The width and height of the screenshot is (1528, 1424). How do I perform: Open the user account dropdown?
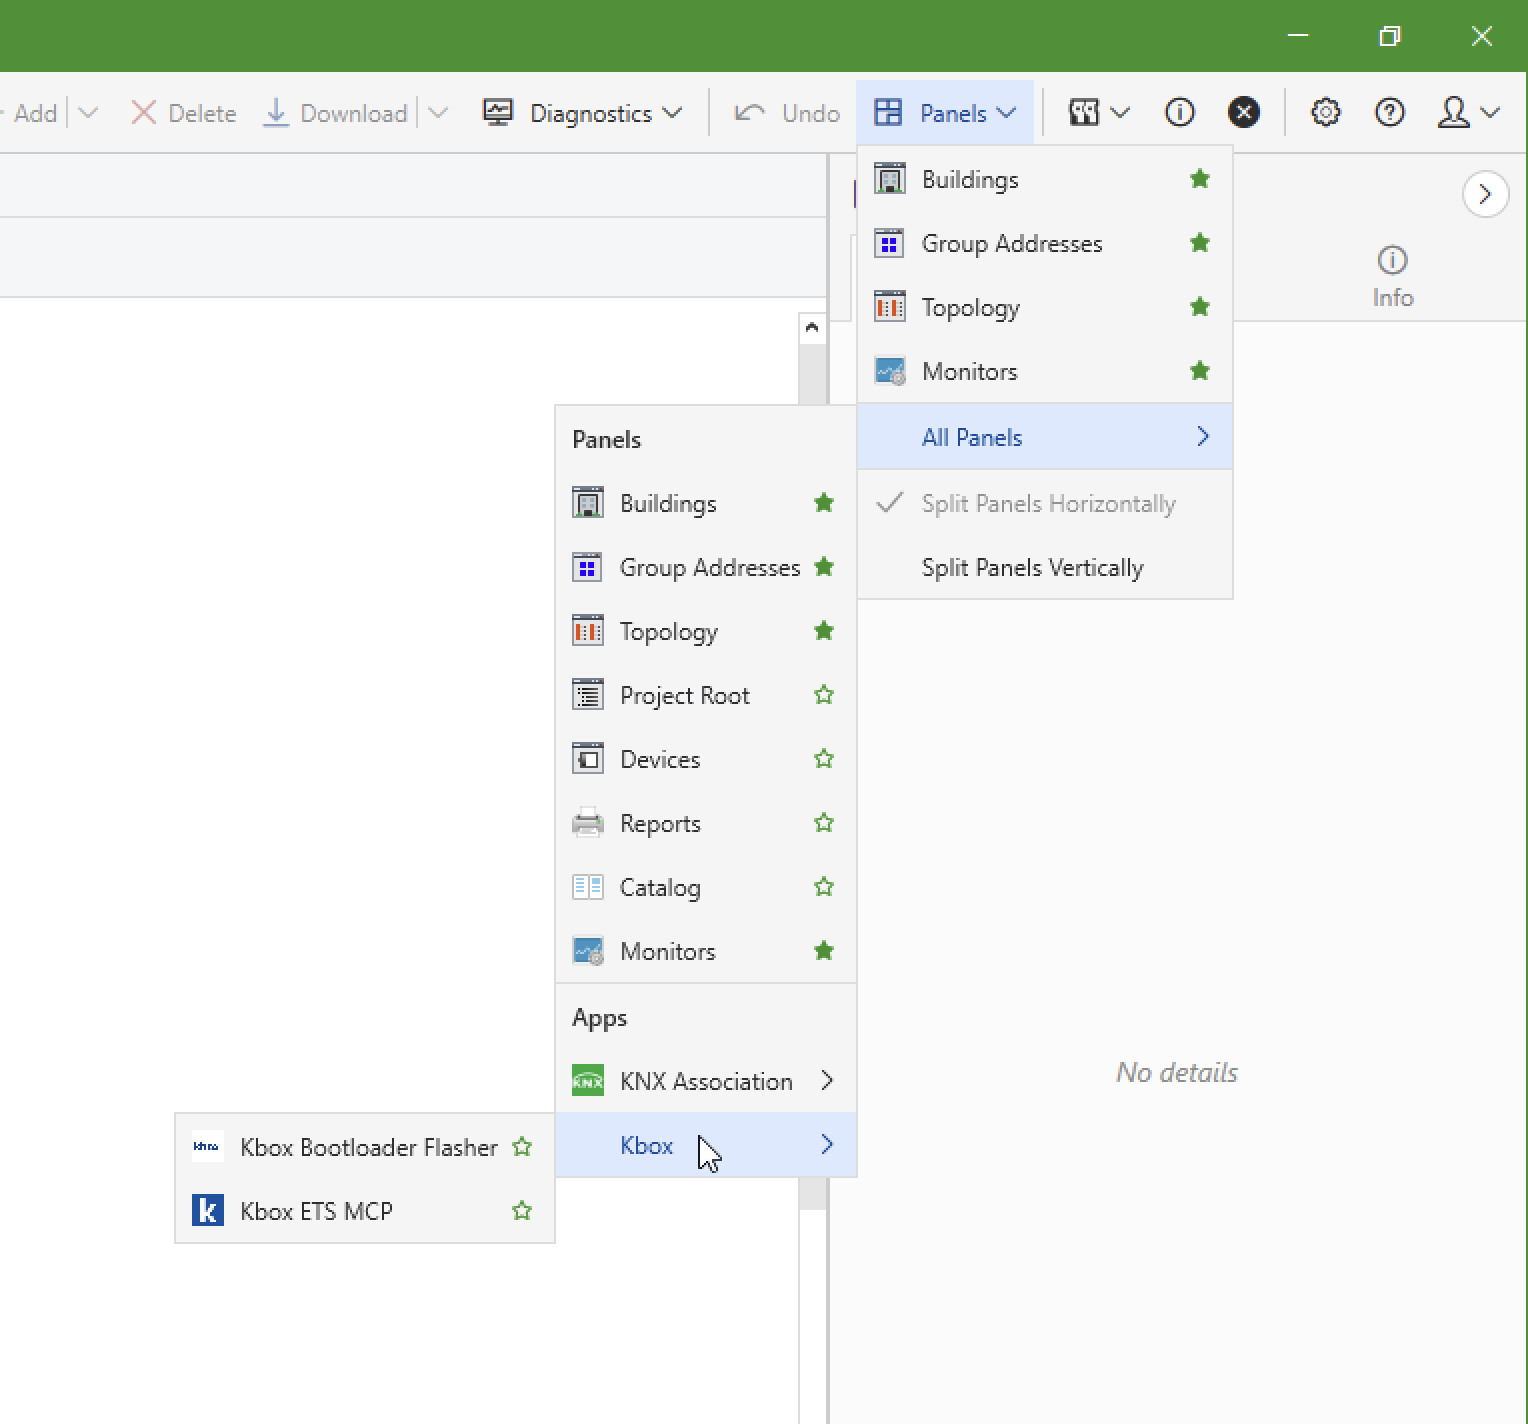pyautogui.click(x=1468, y=113)
